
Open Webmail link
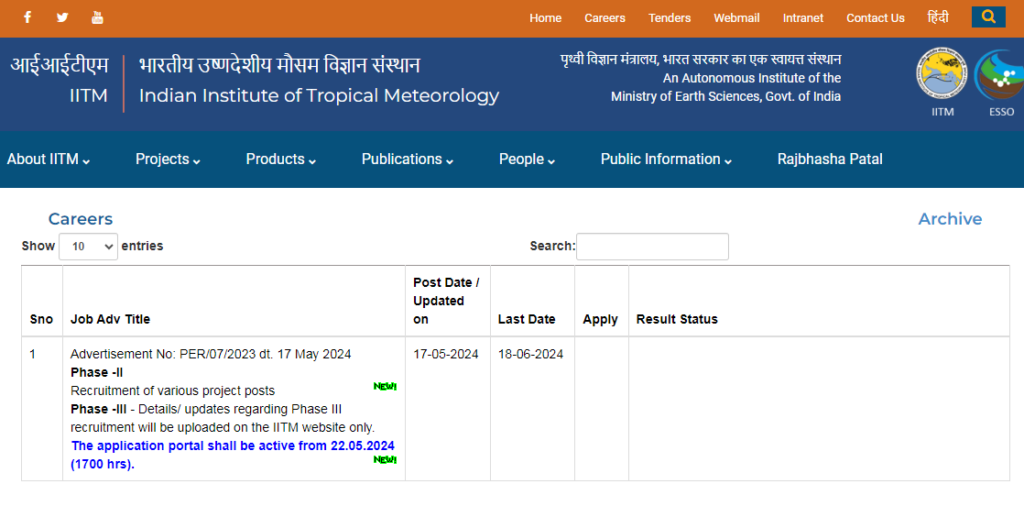click(x=737, y=18)
